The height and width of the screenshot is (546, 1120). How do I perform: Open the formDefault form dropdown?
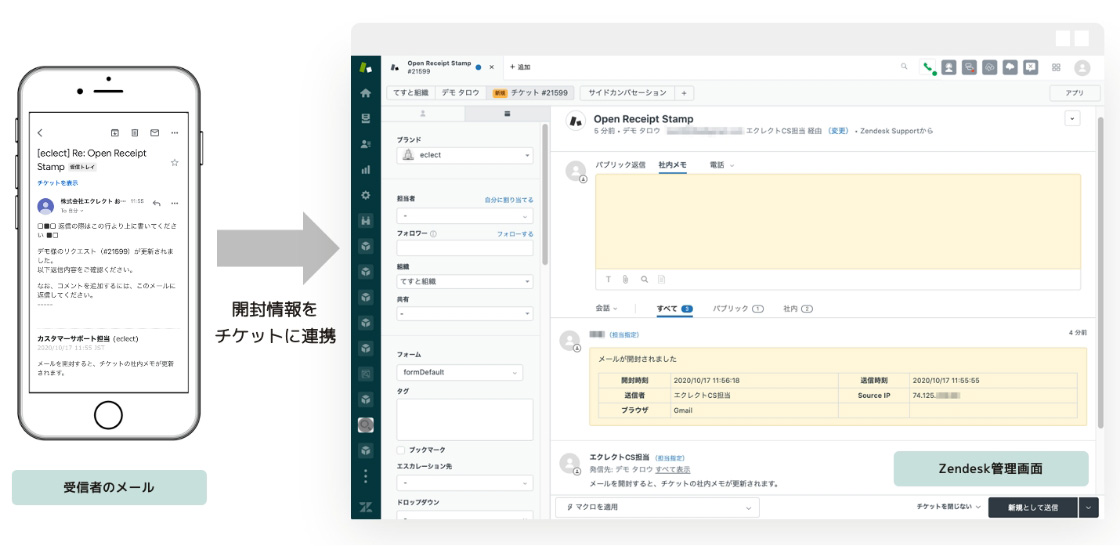(x=459, y=372)
